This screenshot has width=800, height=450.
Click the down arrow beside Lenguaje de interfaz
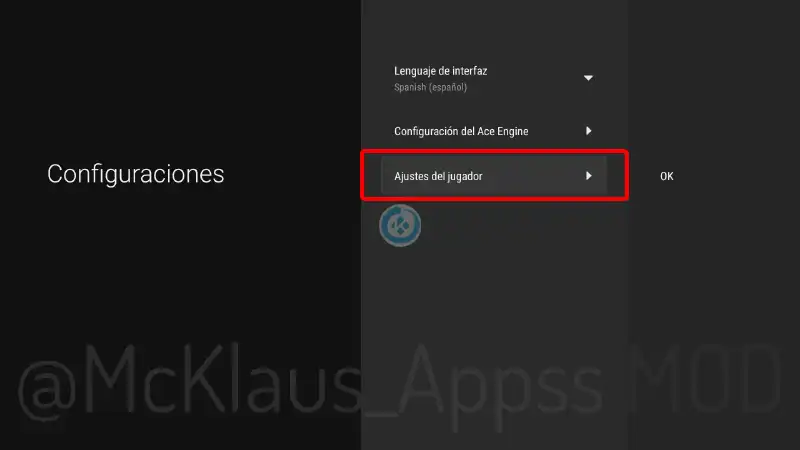[588, 78]
